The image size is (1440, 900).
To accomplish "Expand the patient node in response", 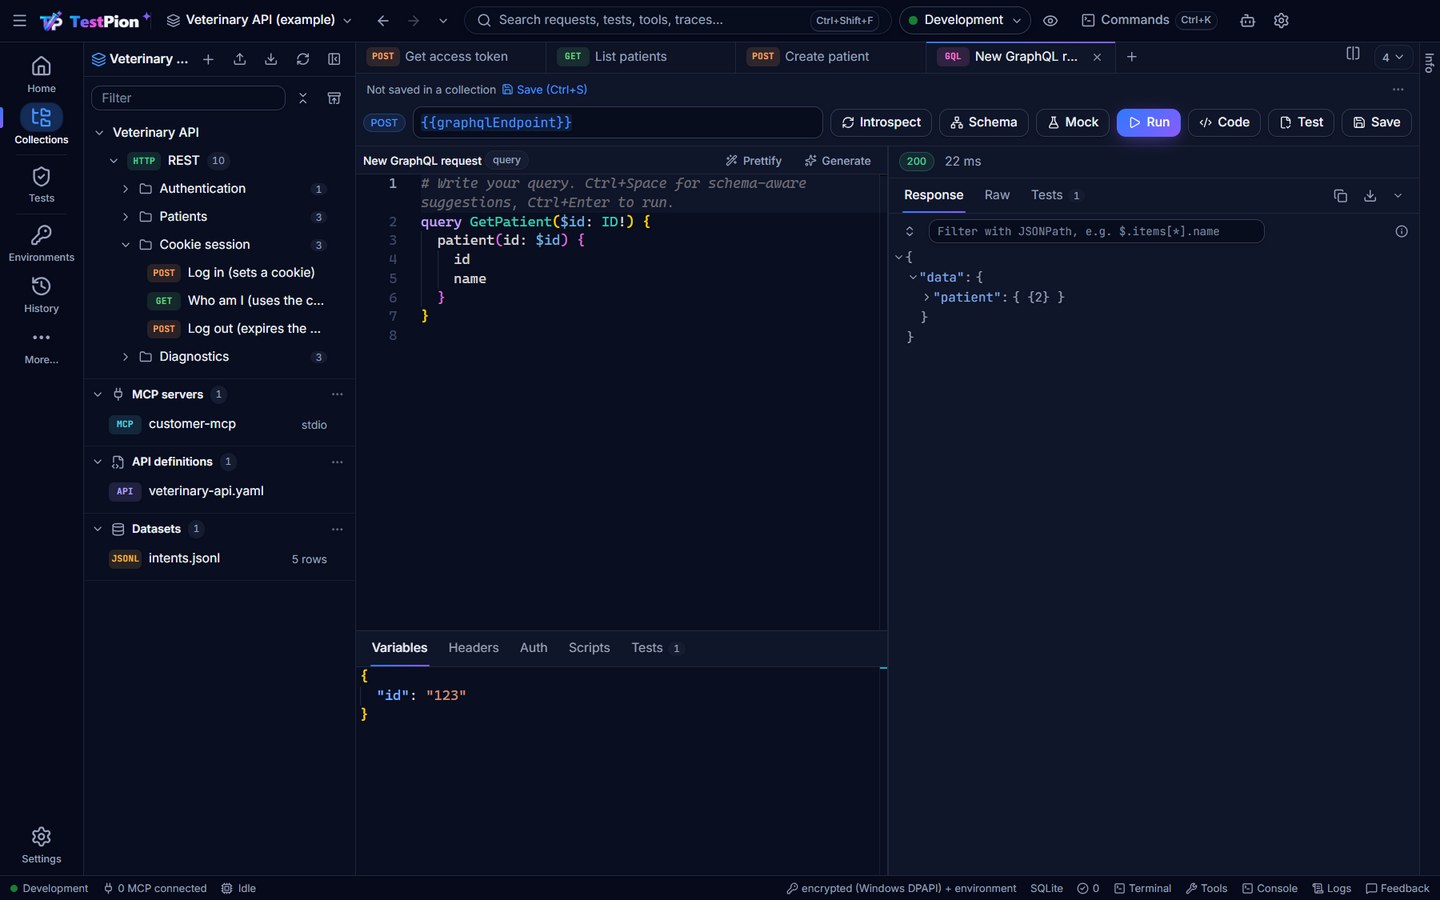I will coord(927,297).
